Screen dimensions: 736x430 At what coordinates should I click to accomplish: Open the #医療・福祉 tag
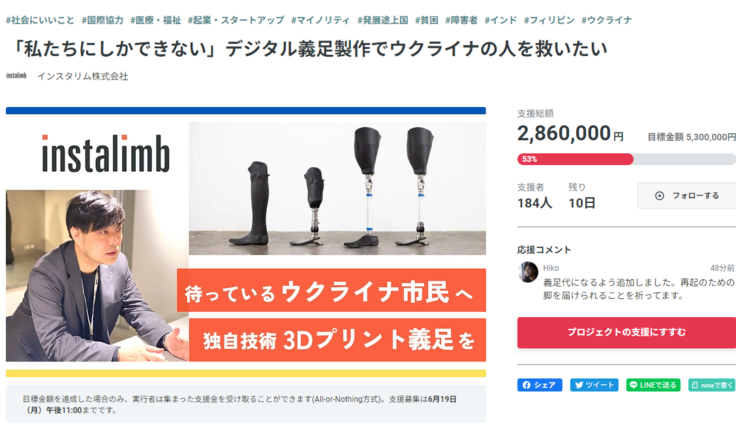coord(155,20)
